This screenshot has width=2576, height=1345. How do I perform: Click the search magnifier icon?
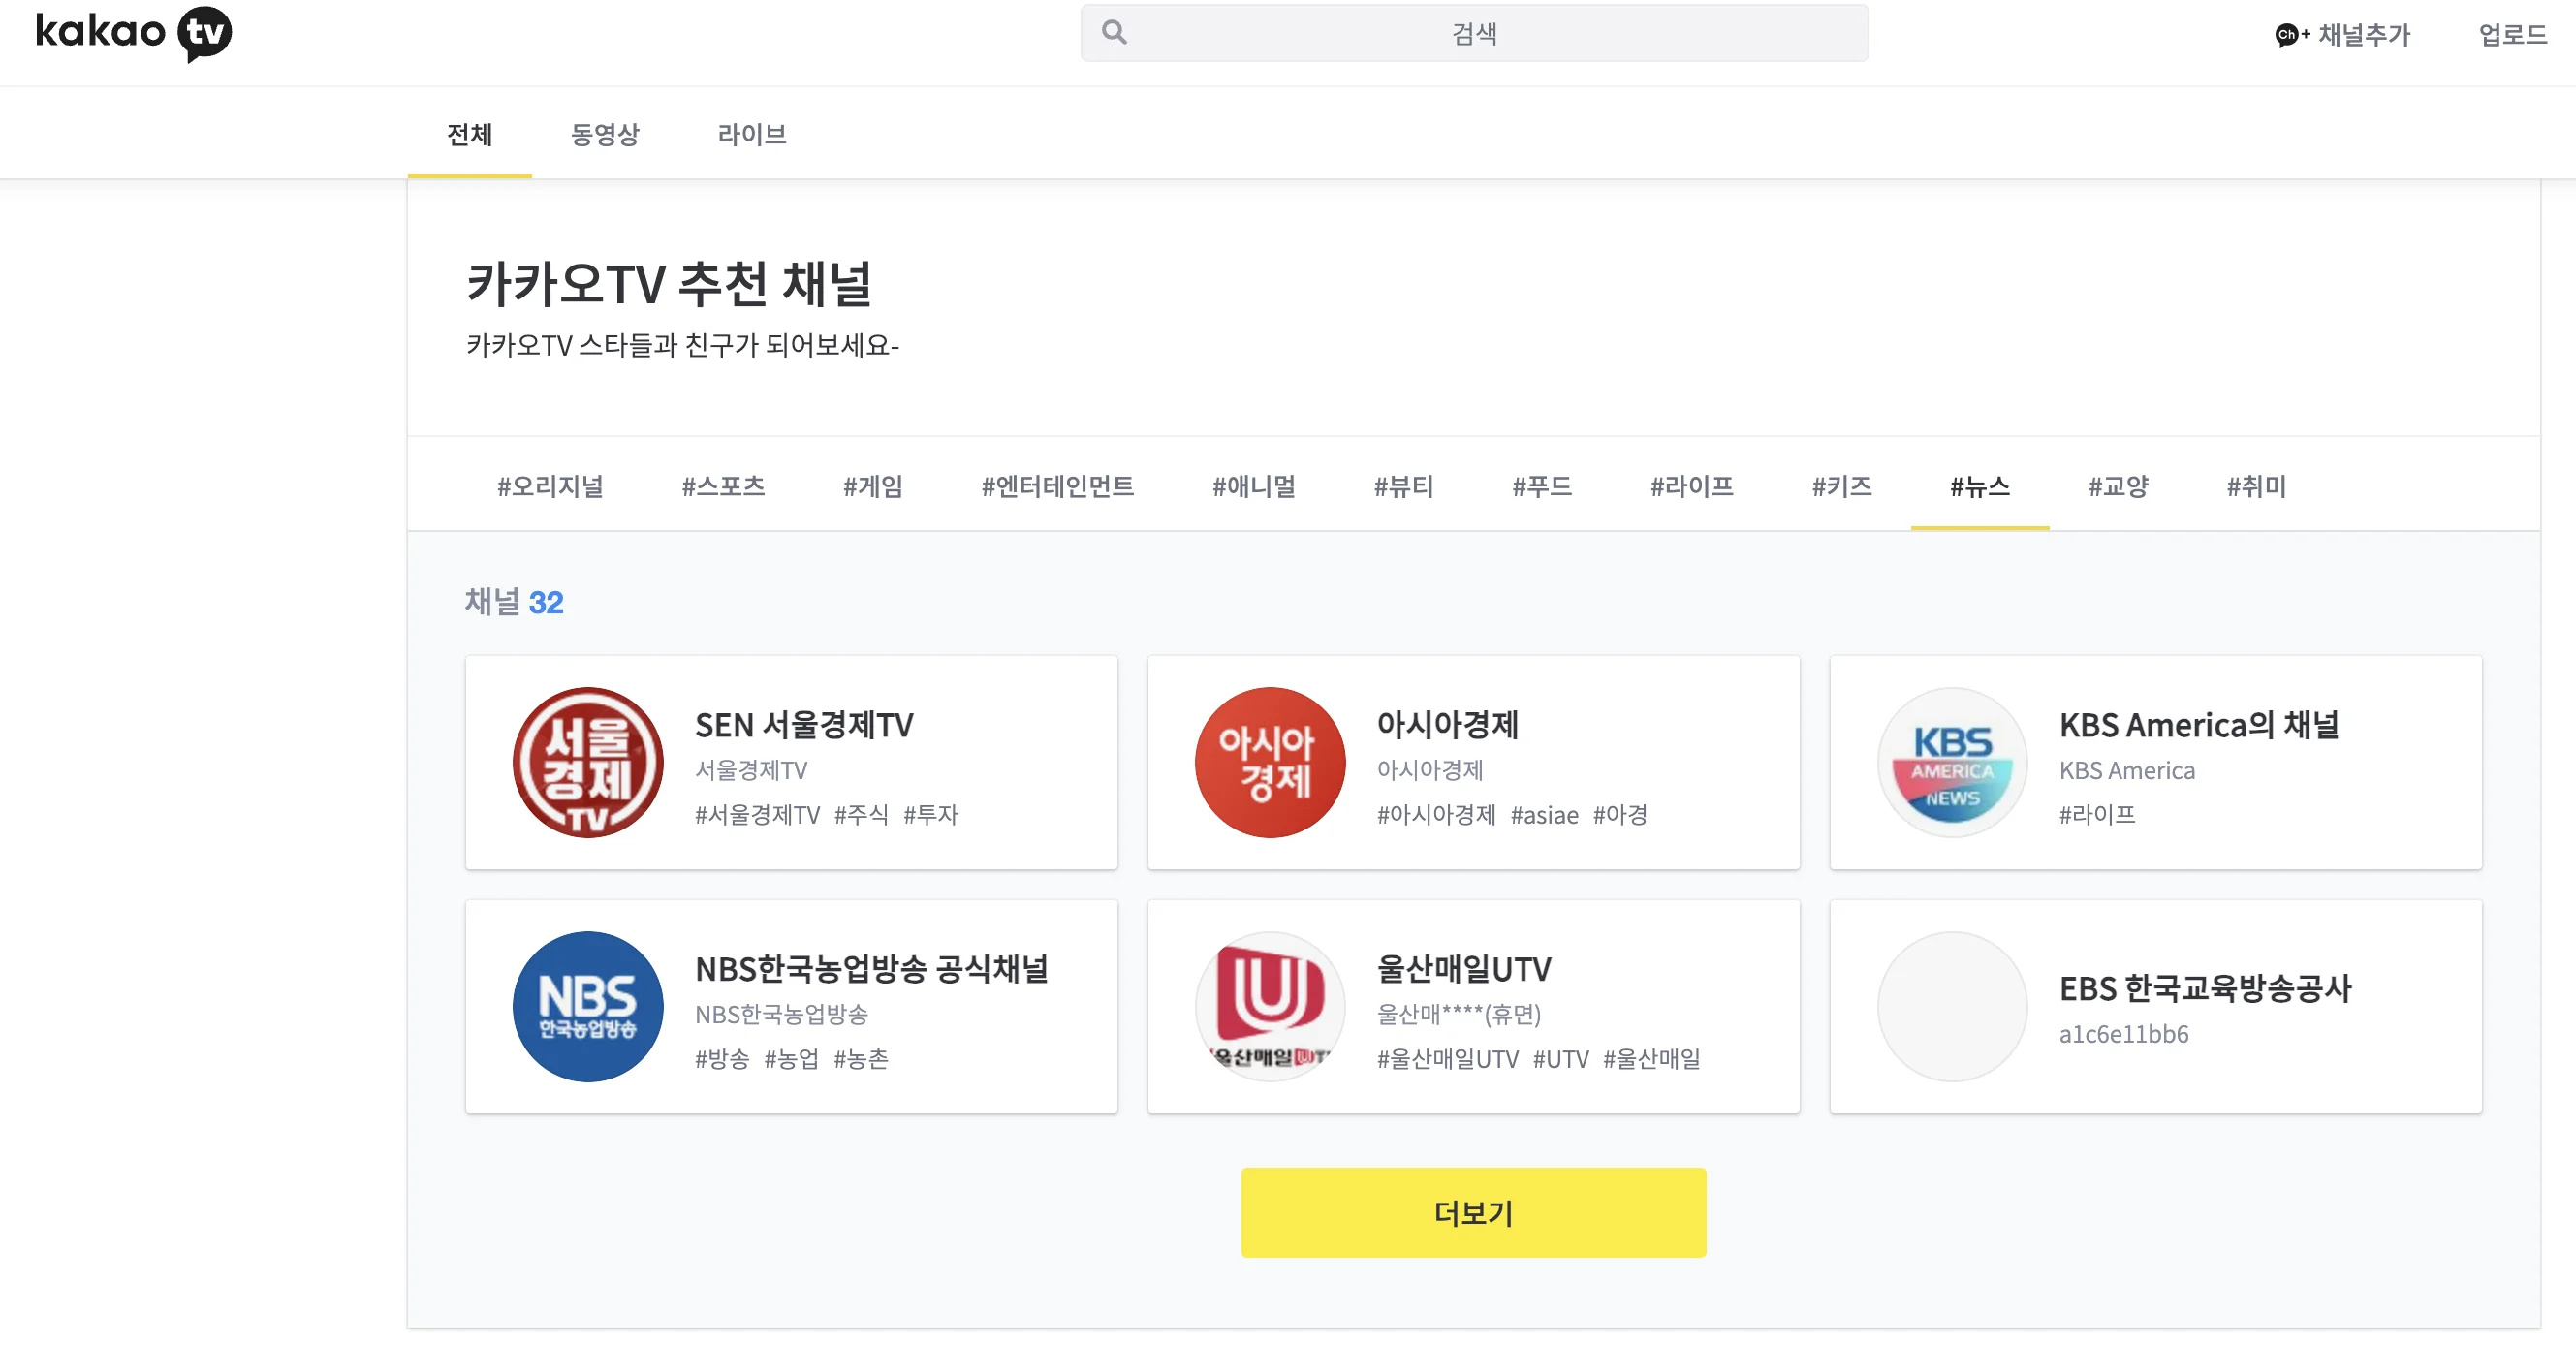click(x=1114, y=33)
